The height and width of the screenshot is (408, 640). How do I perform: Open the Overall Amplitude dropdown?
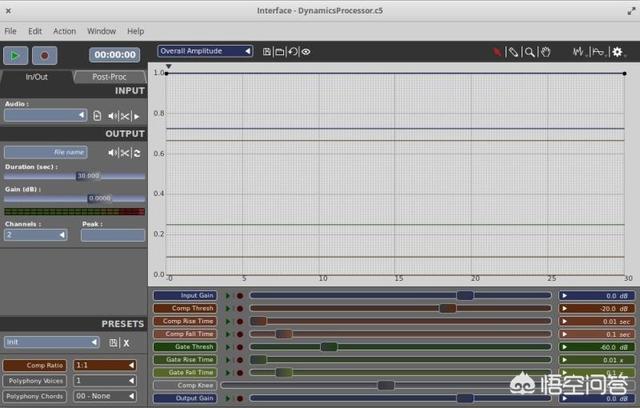point(205,51)
